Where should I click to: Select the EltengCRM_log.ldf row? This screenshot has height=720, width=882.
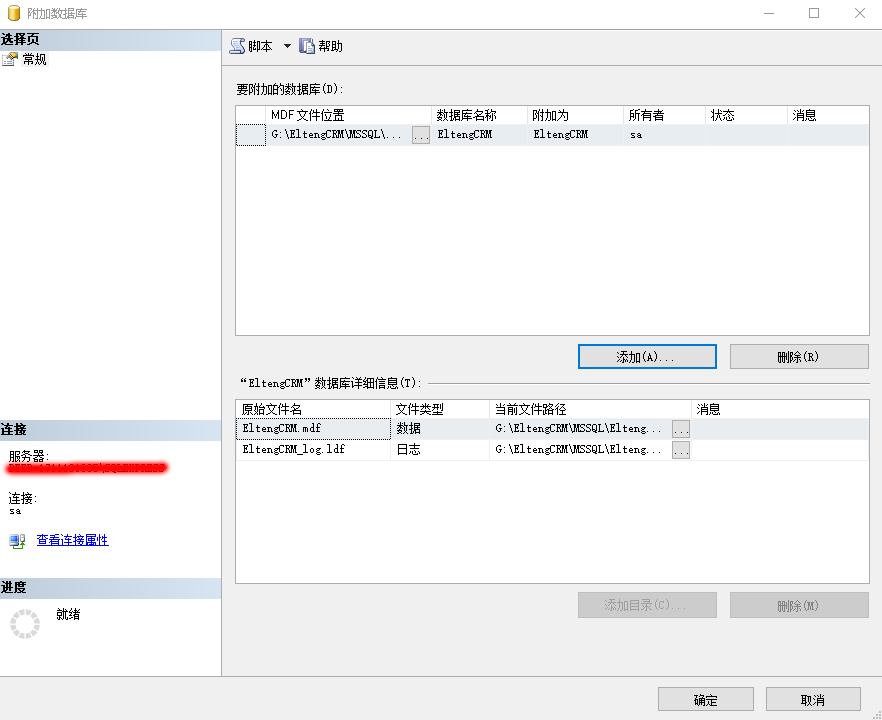pos(313,450)
